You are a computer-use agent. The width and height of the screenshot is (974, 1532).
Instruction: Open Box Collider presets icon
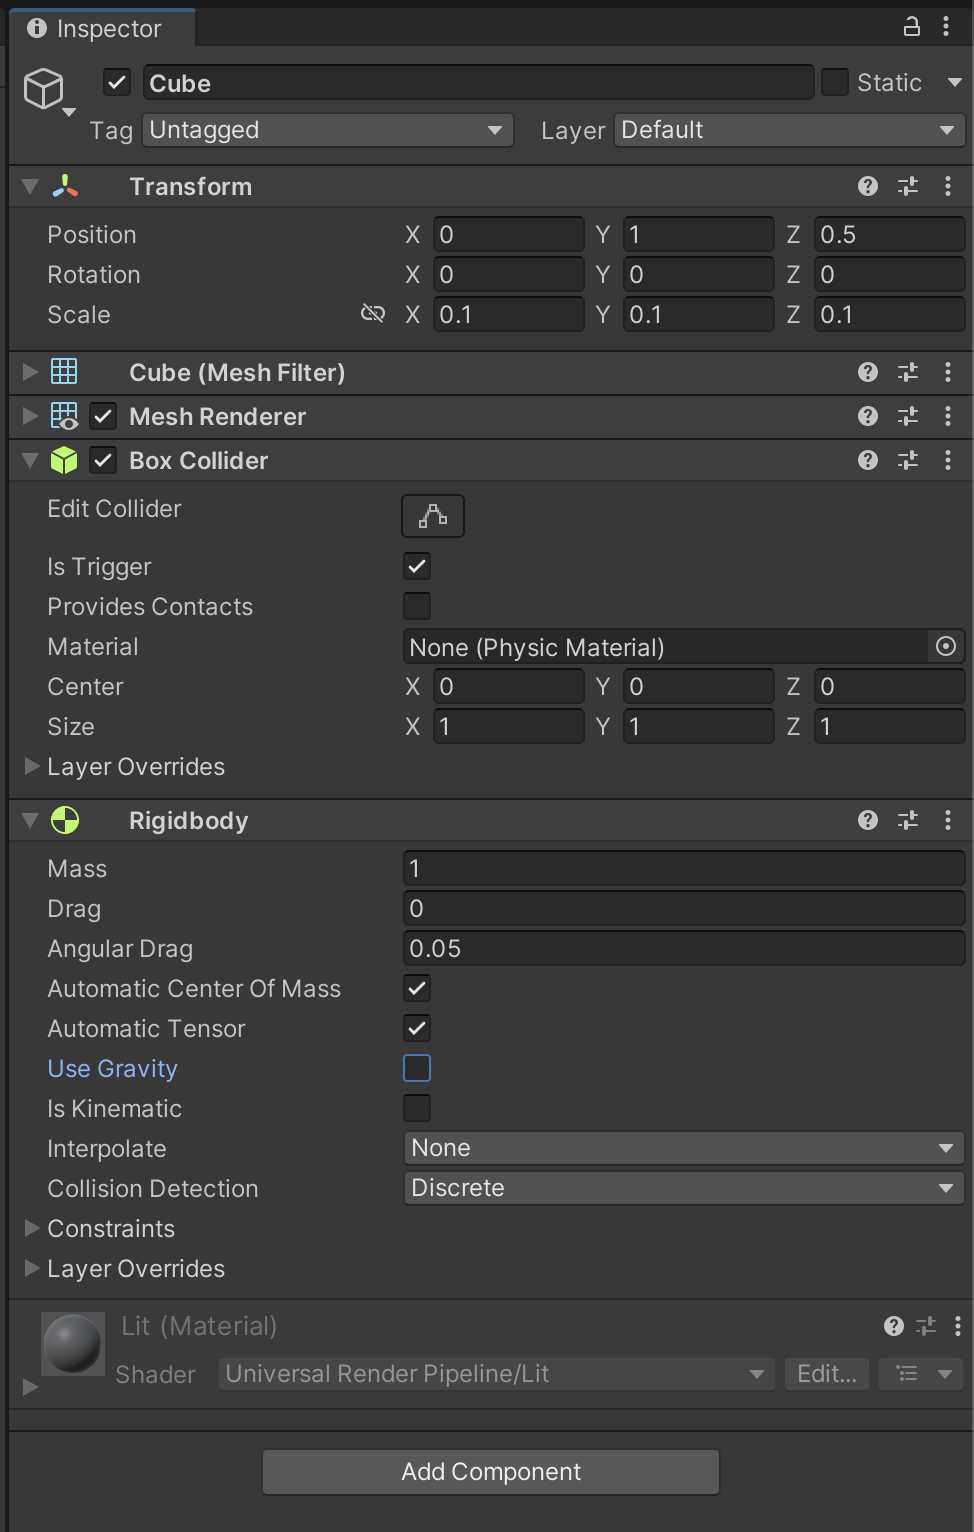click(x=908, y=460)
